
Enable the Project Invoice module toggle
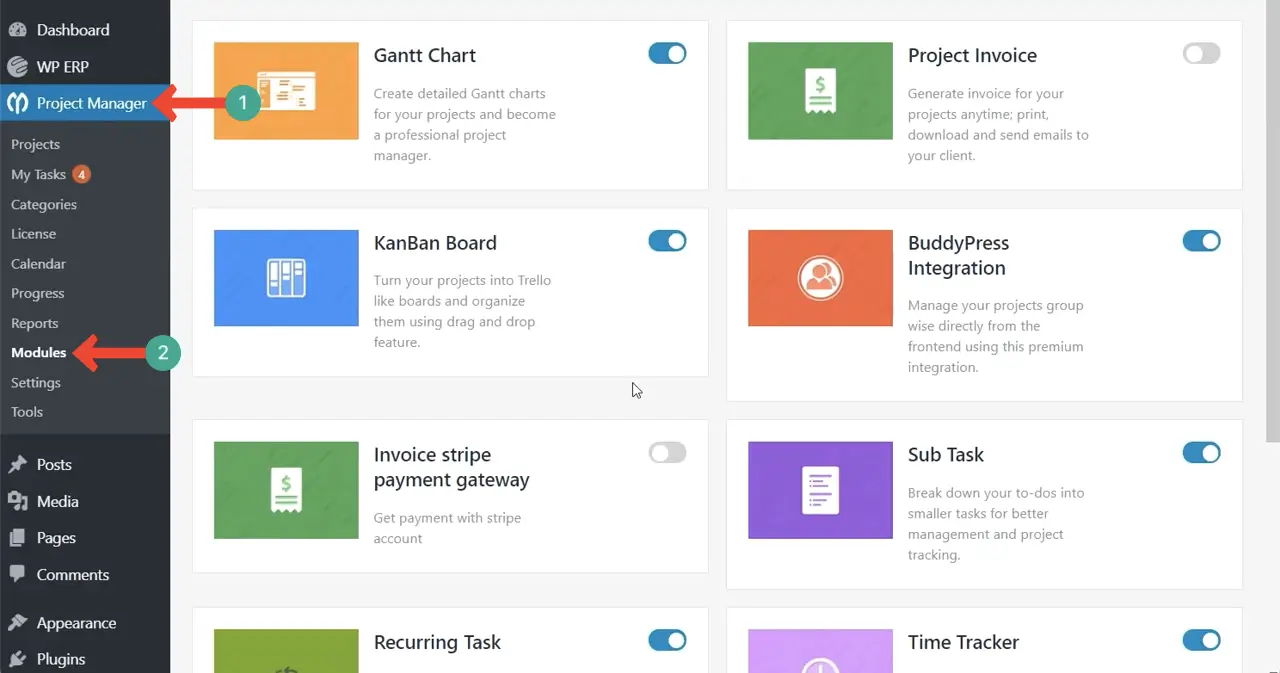(x=1201, y=53)
